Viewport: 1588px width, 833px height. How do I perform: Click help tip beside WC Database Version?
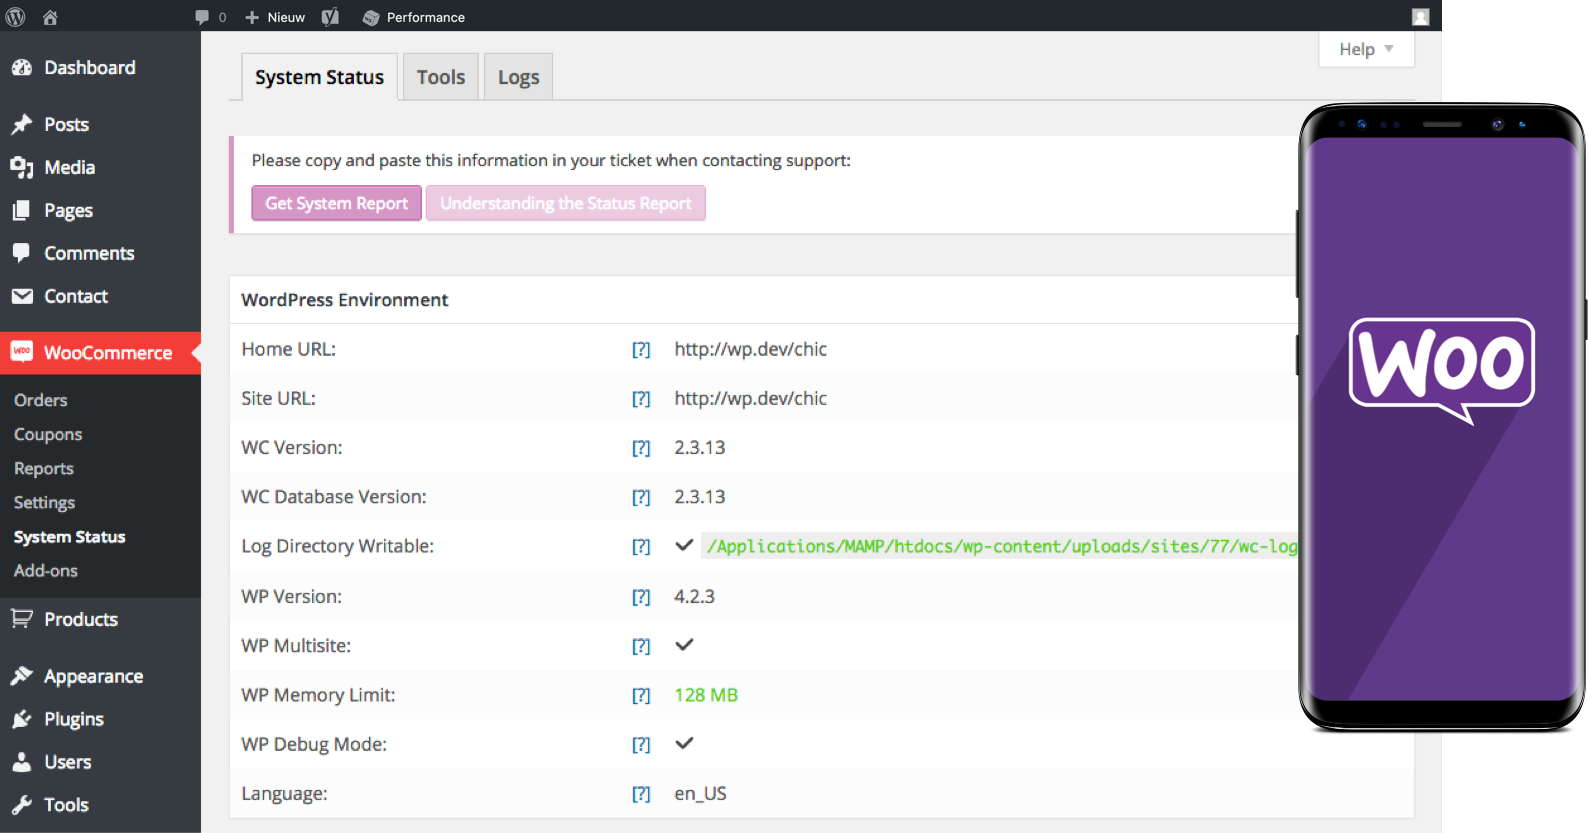click(641, 497)
